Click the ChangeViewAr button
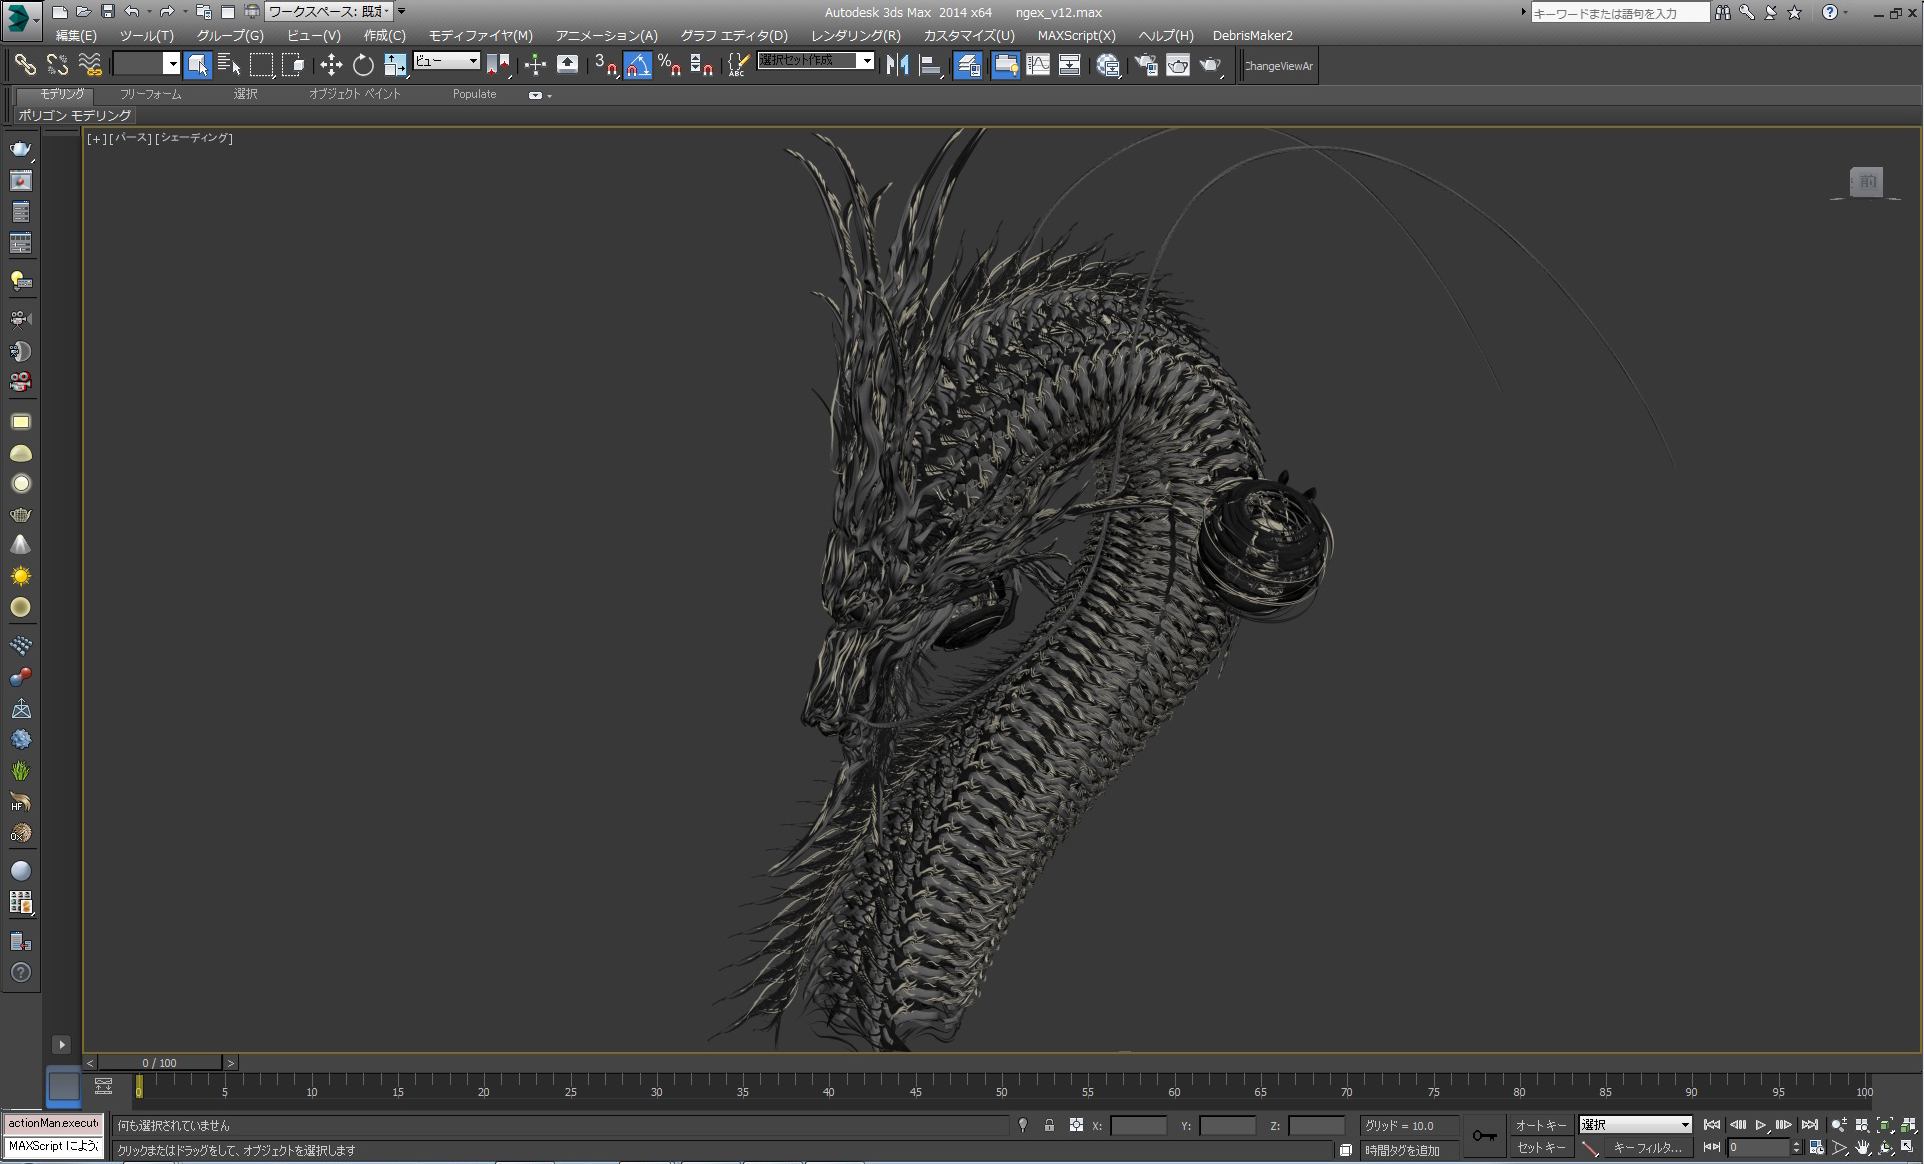 coord(1278,66)
